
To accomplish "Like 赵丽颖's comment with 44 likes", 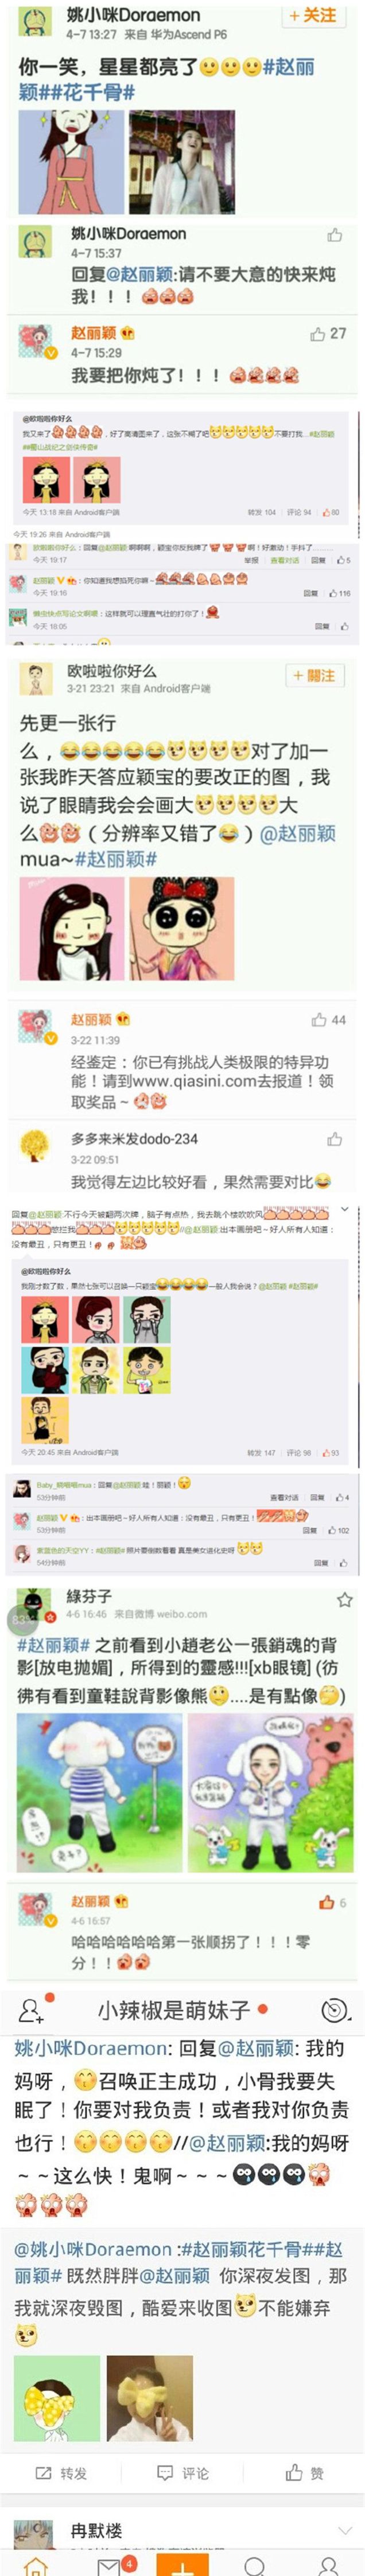I will pyautogui.click(x=328, y=1020).
